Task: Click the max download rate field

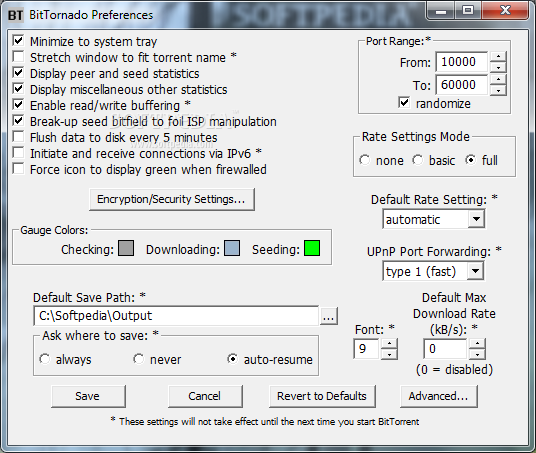Action: pyautogui.click(x=445, y=349)
